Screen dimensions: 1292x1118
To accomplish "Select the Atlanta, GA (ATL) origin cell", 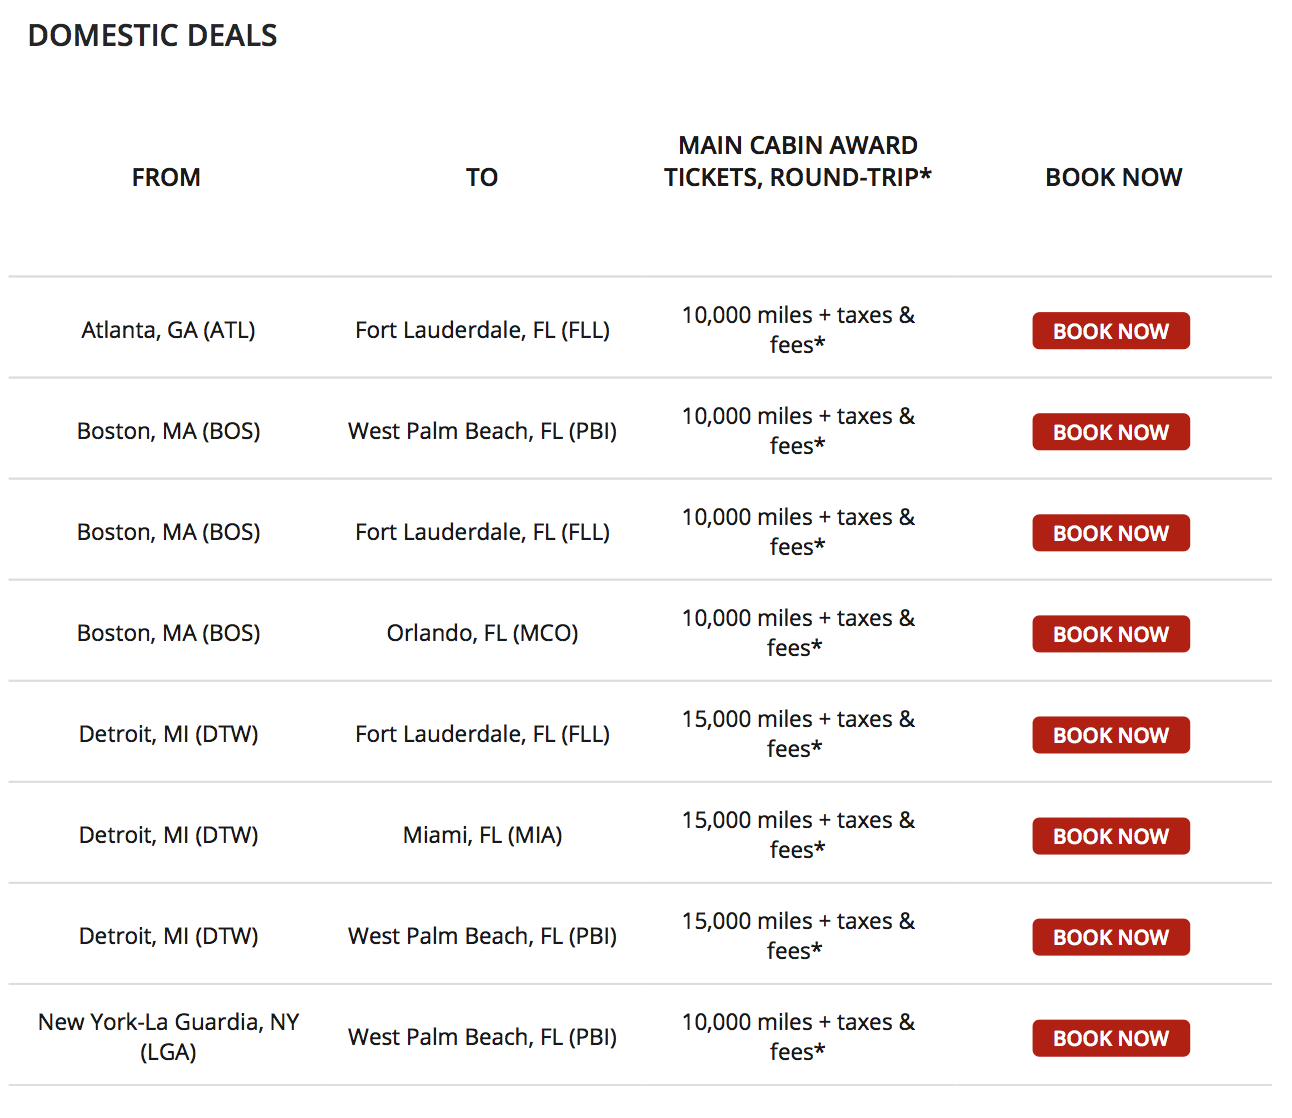I will coord(168,330).
